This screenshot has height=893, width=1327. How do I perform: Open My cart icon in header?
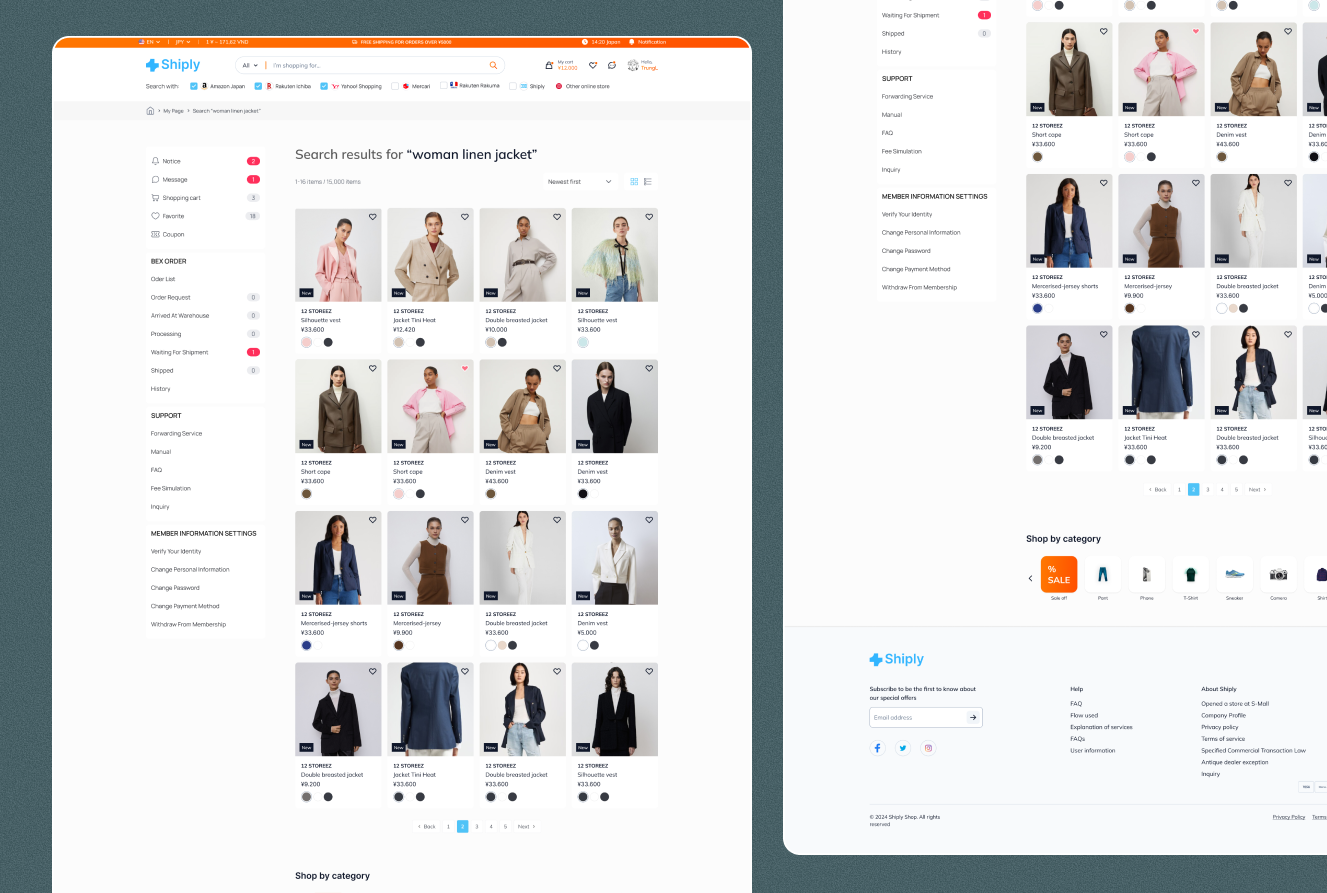[x=549, y=65]
